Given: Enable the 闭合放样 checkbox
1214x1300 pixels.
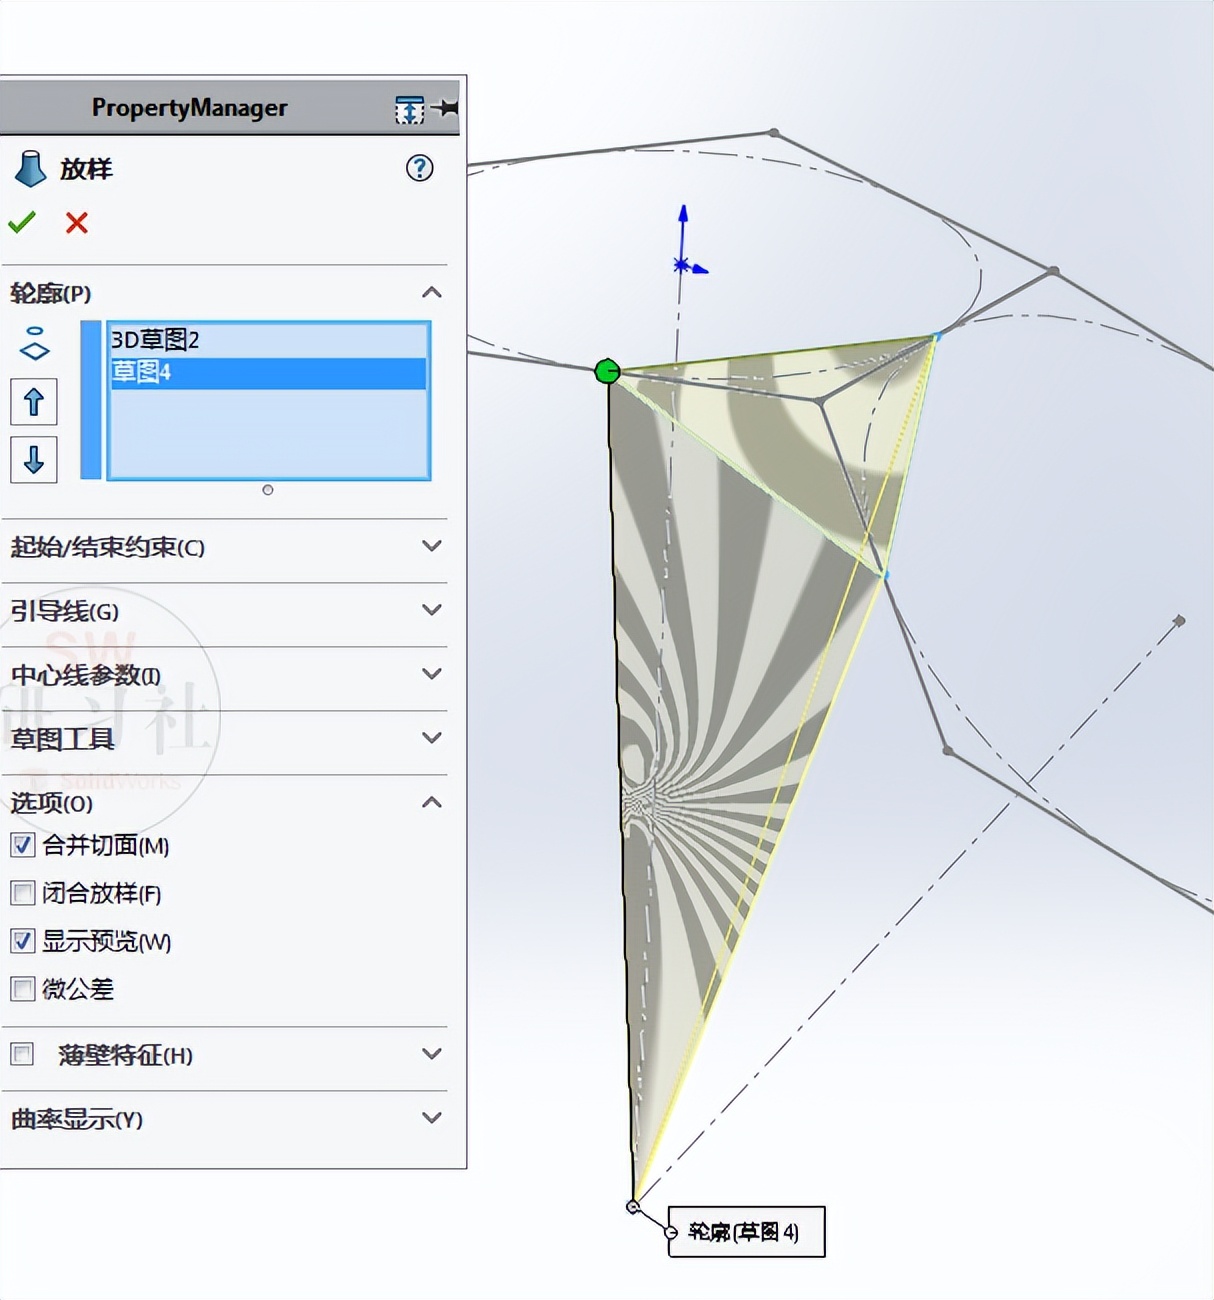Looking at the screenshot, I should tap(22, 892).
